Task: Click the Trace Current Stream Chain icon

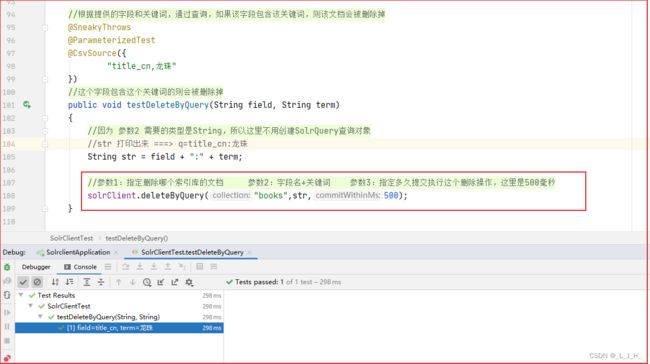Action: coord(213,267)
